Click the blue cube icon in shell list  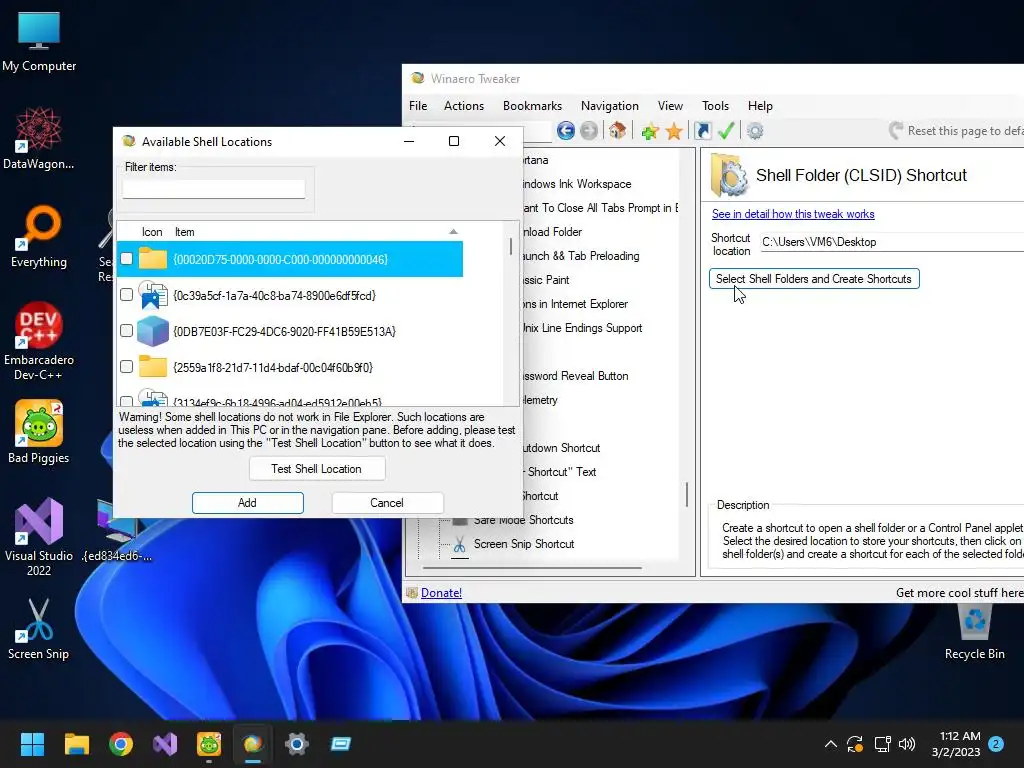[153, 331]
